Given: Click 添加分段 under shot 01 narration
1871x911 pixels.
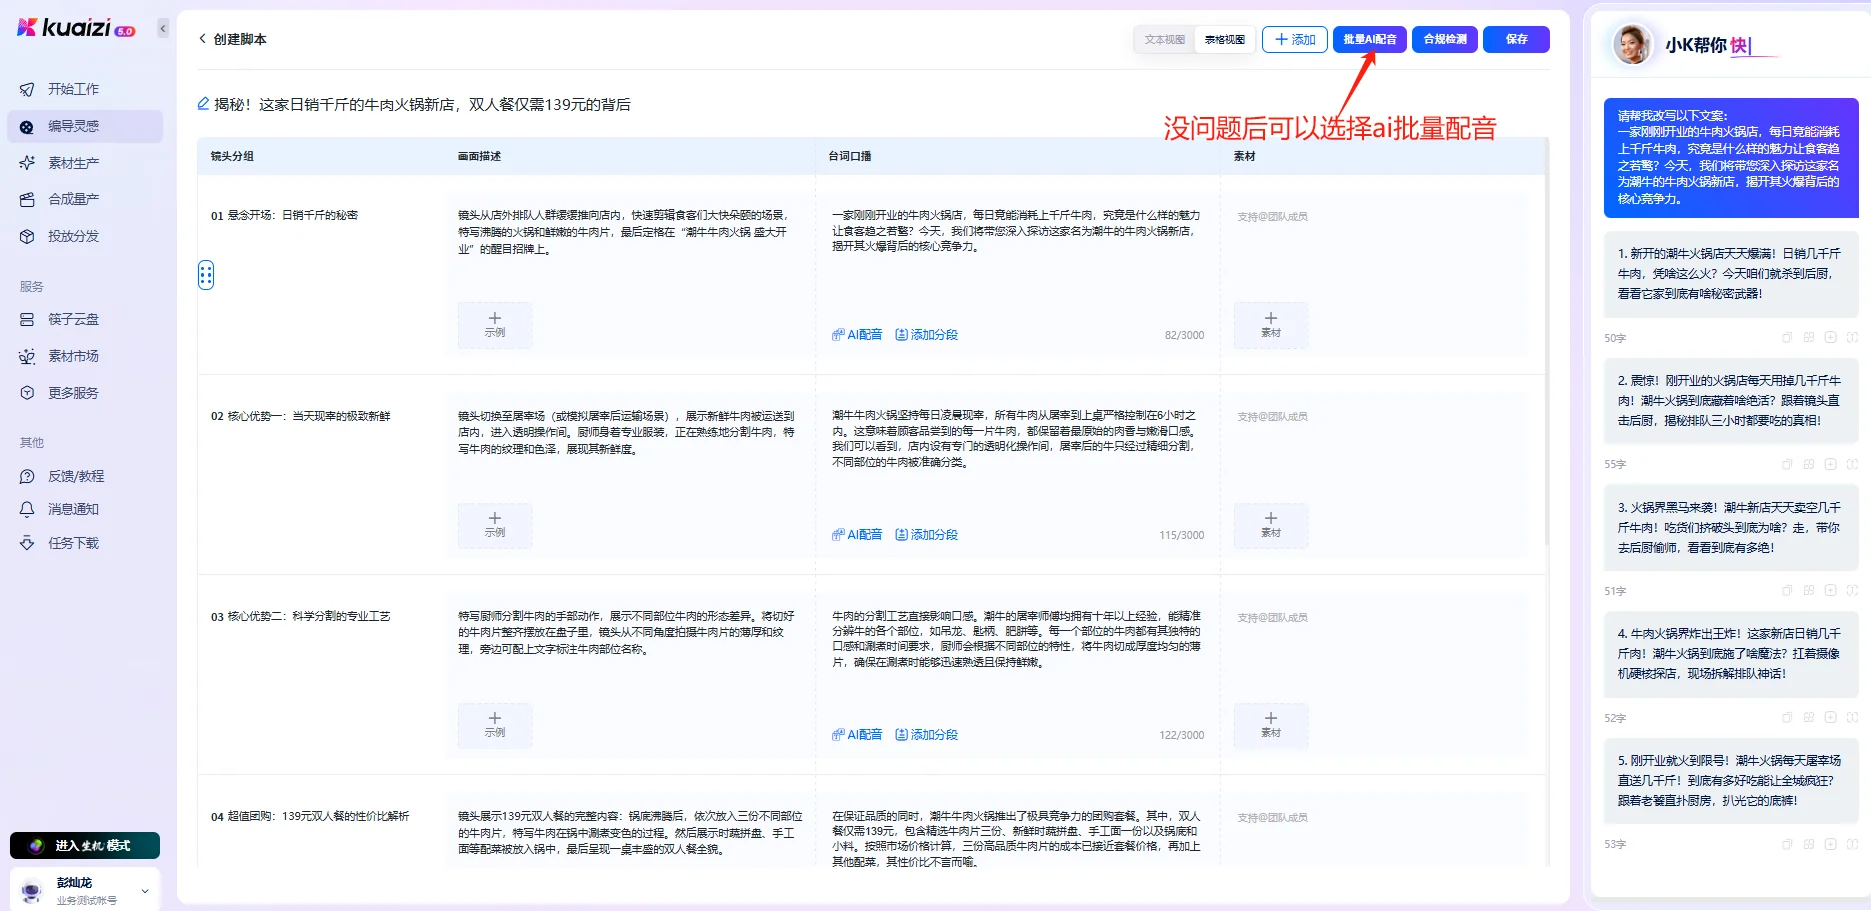Looking at the screenshot, I should (x=927, y=335).
